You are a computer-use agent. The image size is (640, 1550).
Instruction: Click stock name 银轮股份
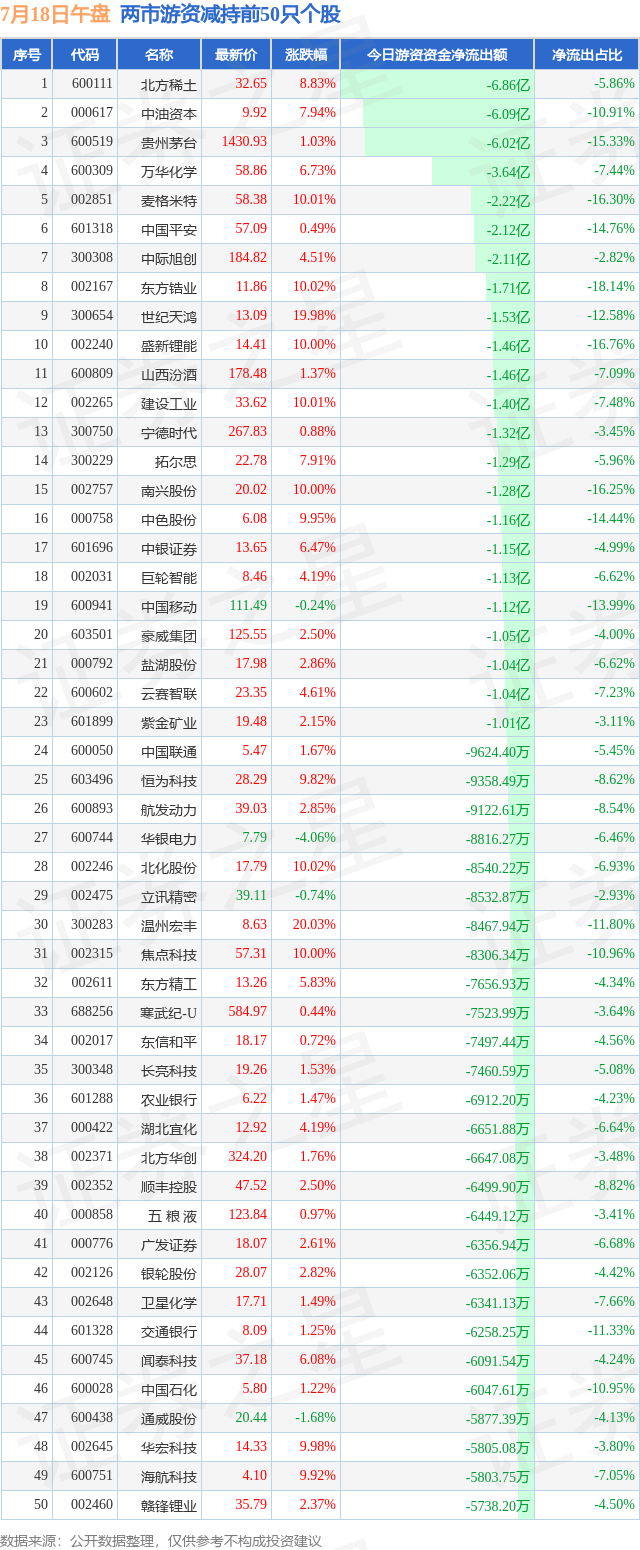coord(169,1273)
